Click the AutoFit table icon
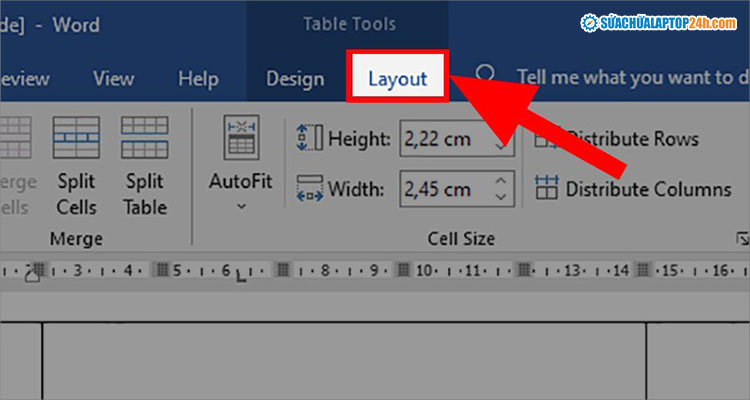 point(241,138)
